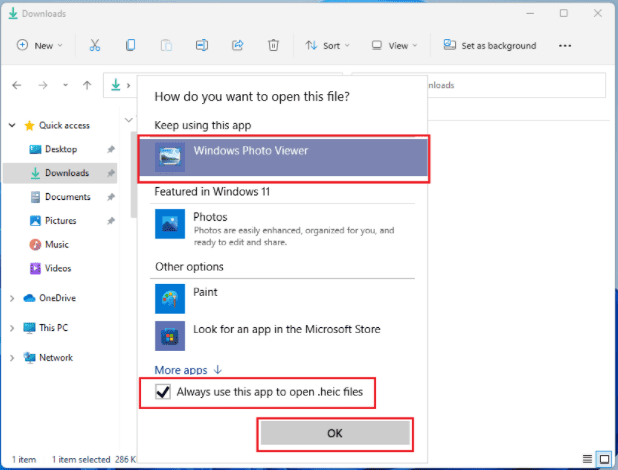Click the Microsoft Store icon
The image size is (618, 470).
coord(170,336)
